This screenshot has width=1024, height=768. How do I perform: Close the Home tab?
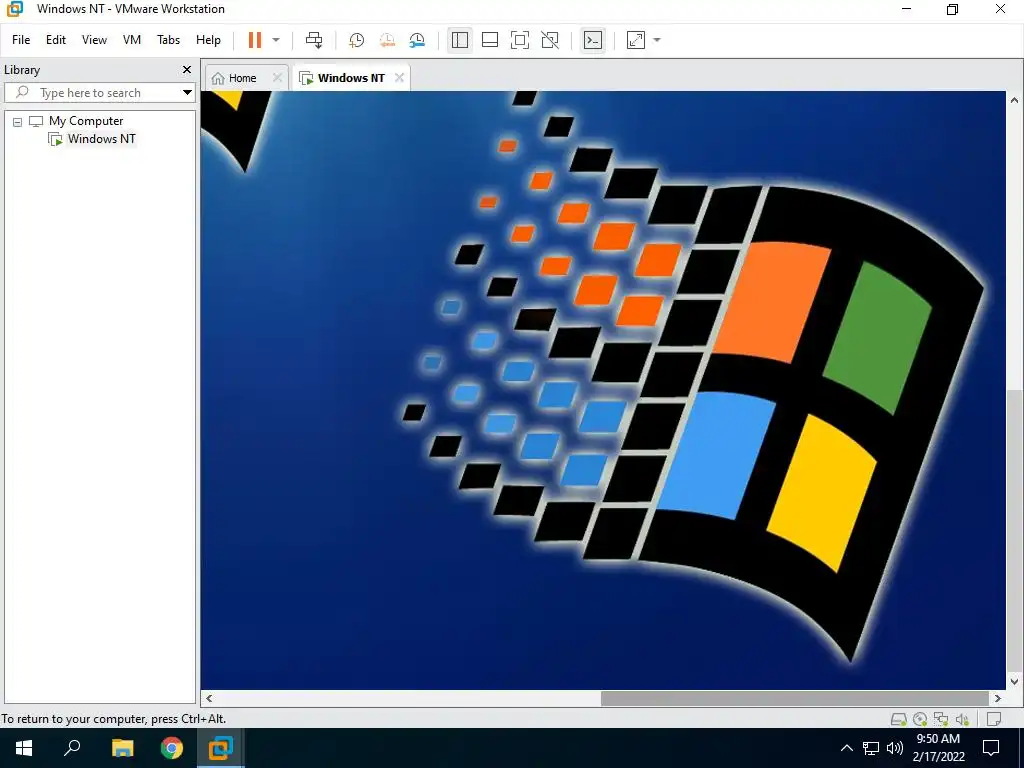point(278,78)
